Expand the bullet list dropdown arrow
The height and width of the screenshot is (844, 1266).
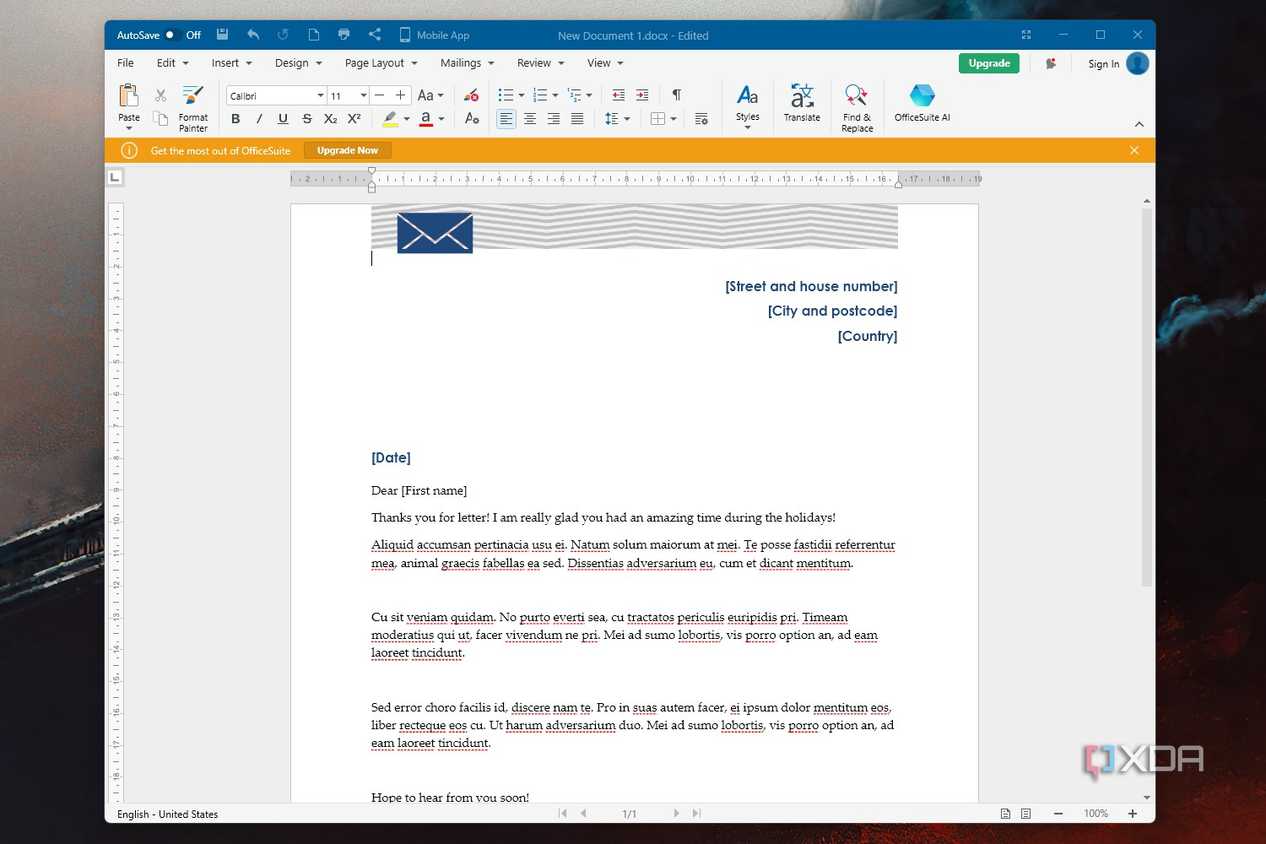pyautogui.click(x=521, y=96)
